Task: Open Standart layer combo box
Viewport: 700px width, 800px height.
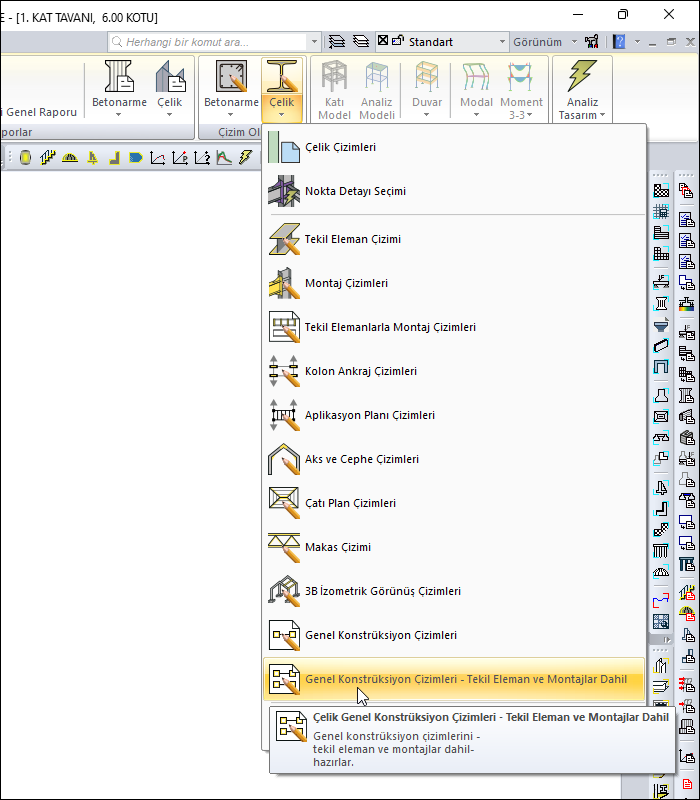Action: tap(442, 42)
